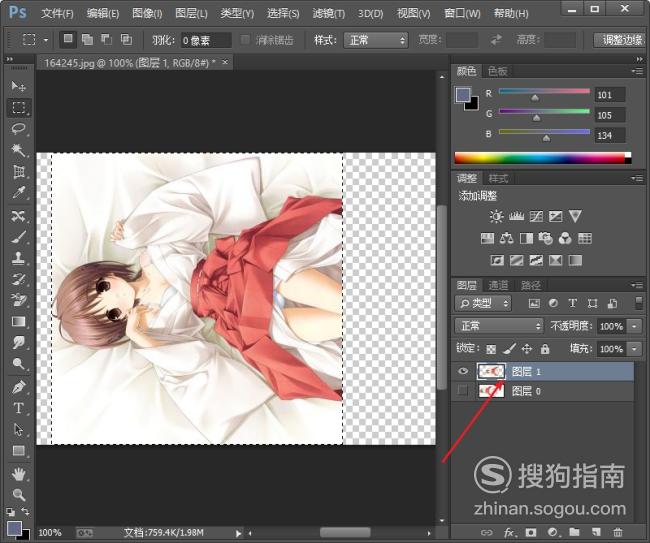Switch to 通道 channels tab

click(498, 285)
